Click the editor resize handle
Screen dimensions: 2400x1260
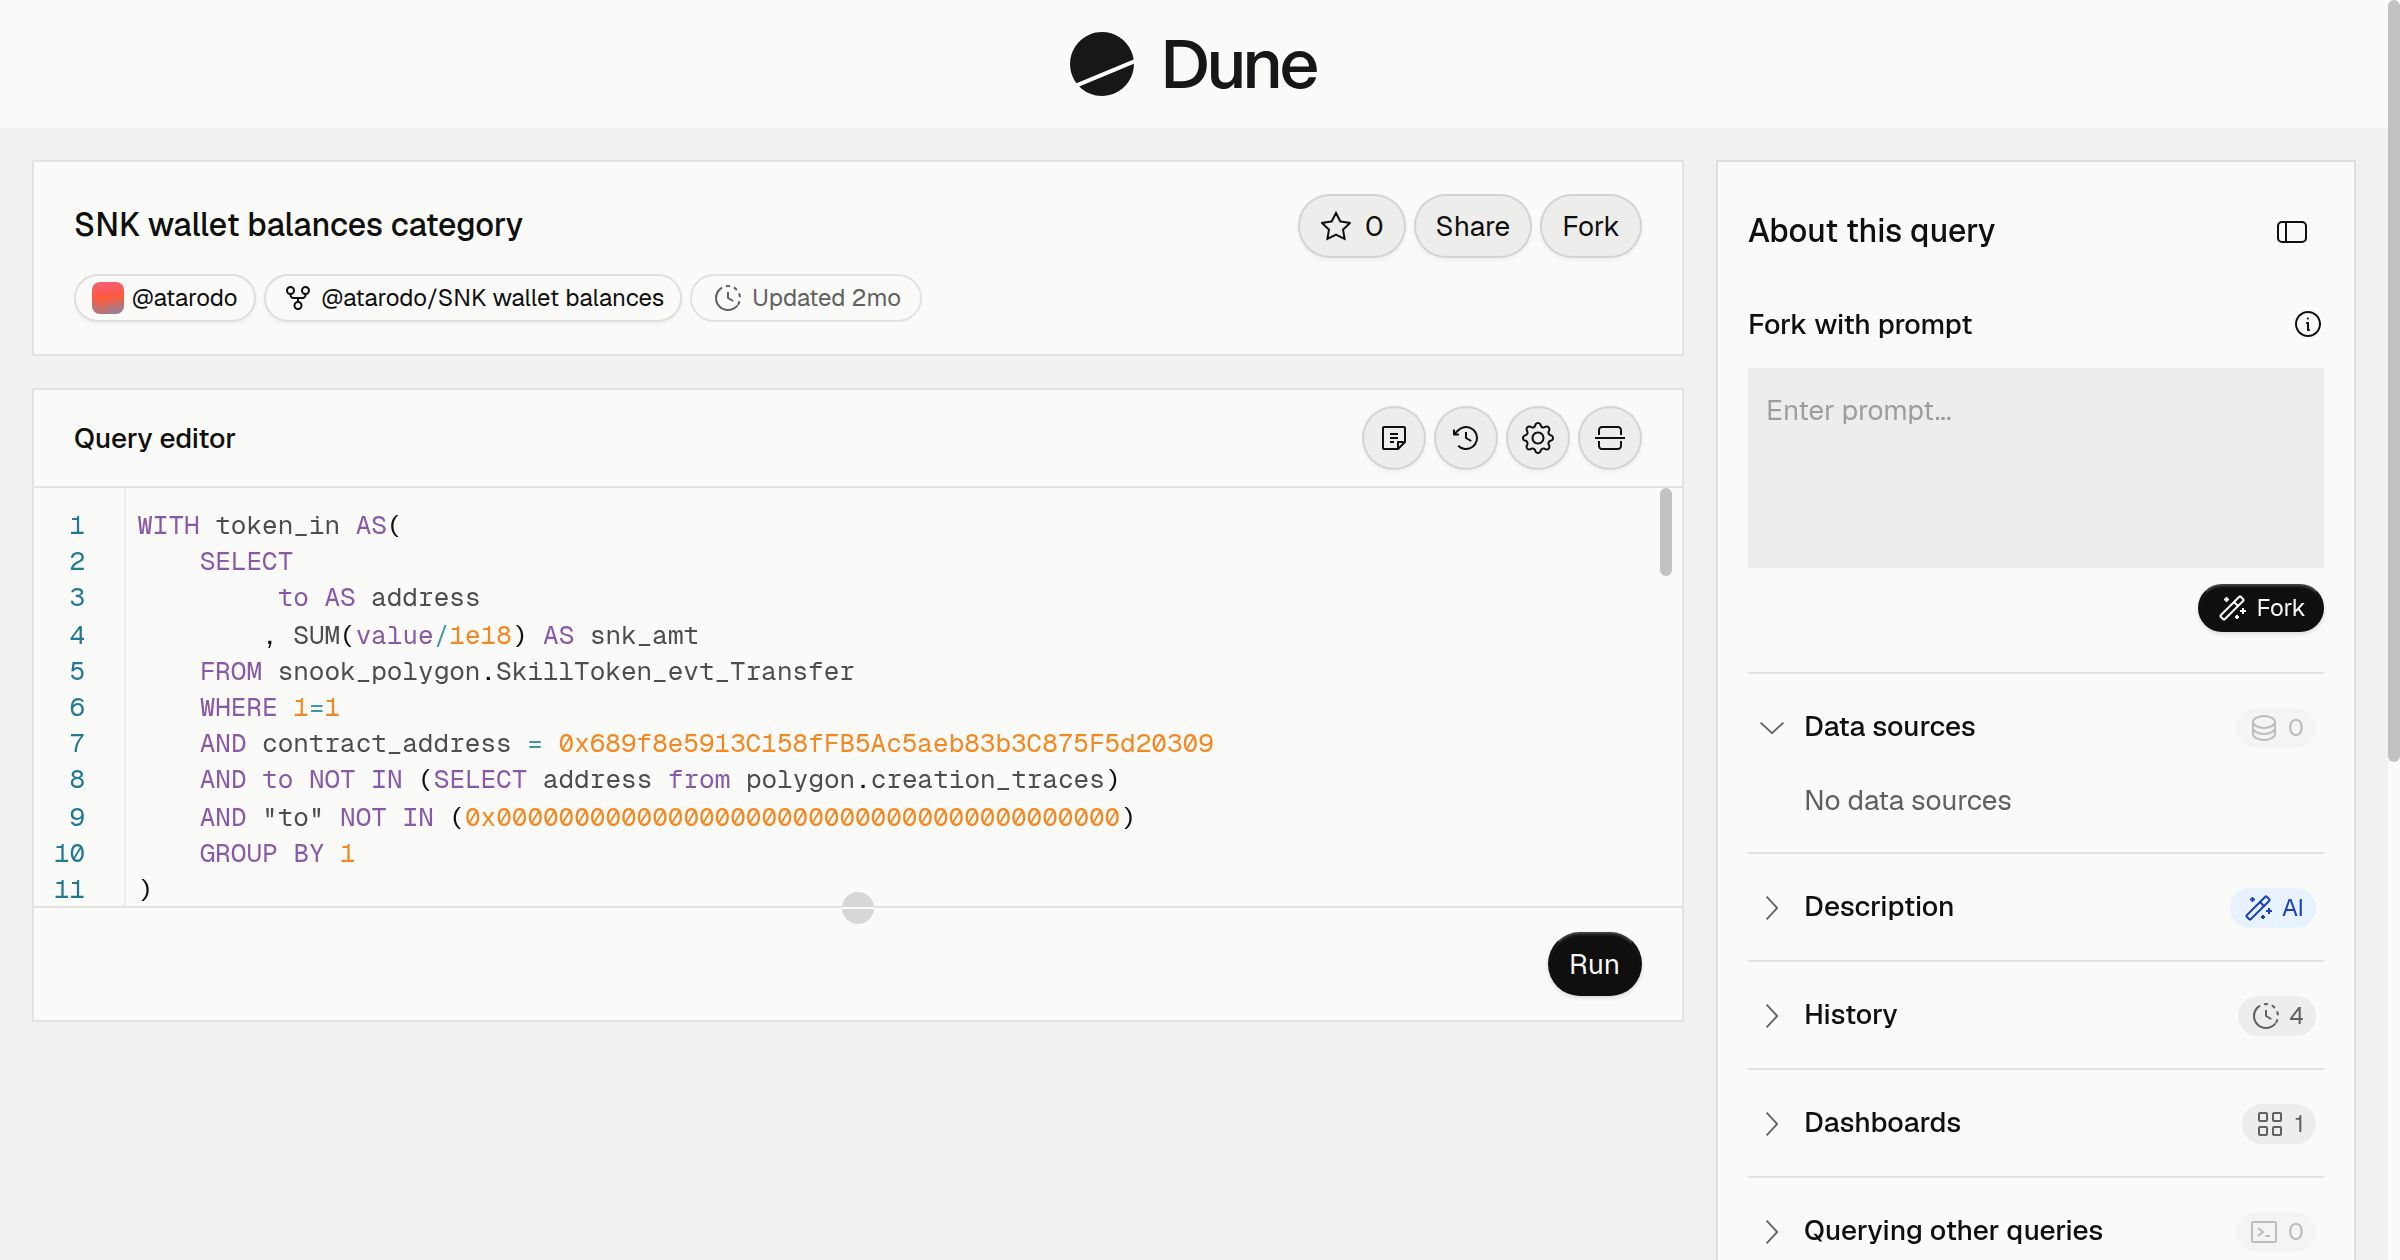click(858, 908)
